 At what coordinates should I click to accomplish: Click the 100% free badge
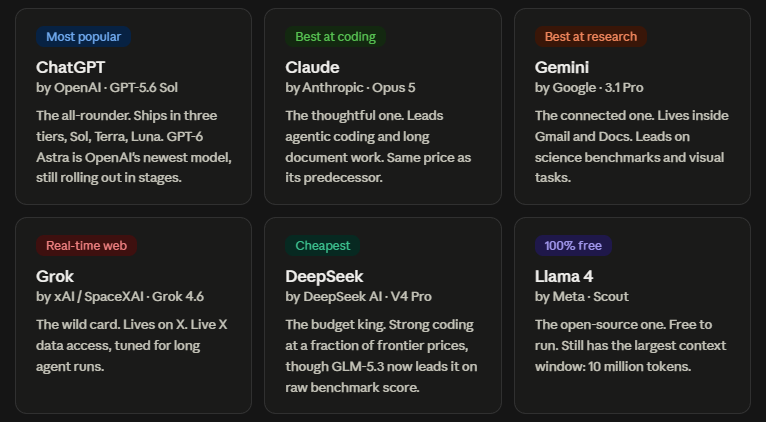(x=573, y=246)
